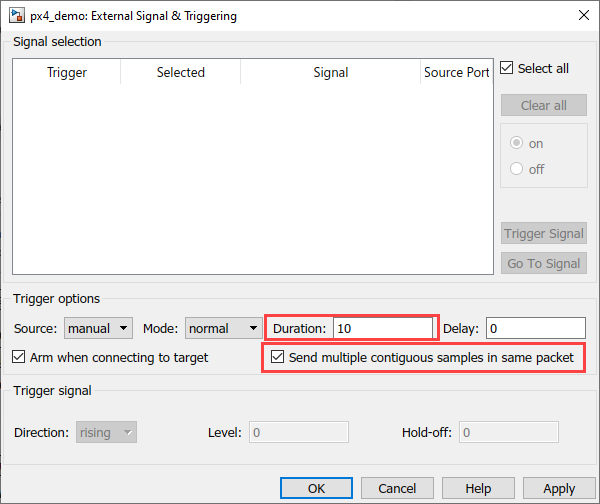Disable Arm when connecting to target
The image size is (600, 504).
pyautogui.click(x=20, y=357)
